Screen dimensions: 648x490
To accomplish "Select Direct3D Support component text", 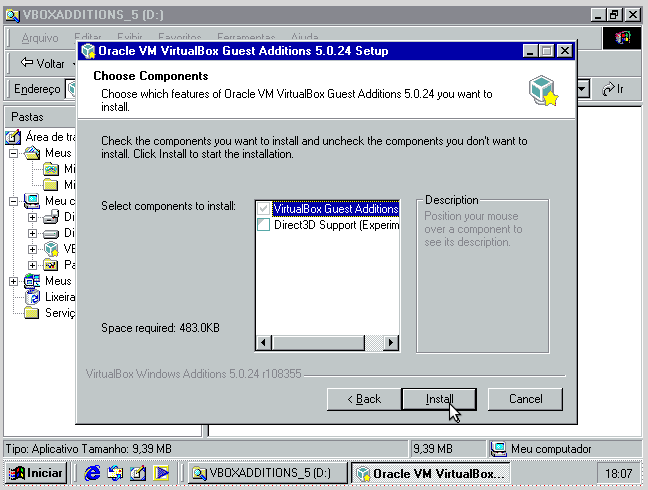I will 336,225.
